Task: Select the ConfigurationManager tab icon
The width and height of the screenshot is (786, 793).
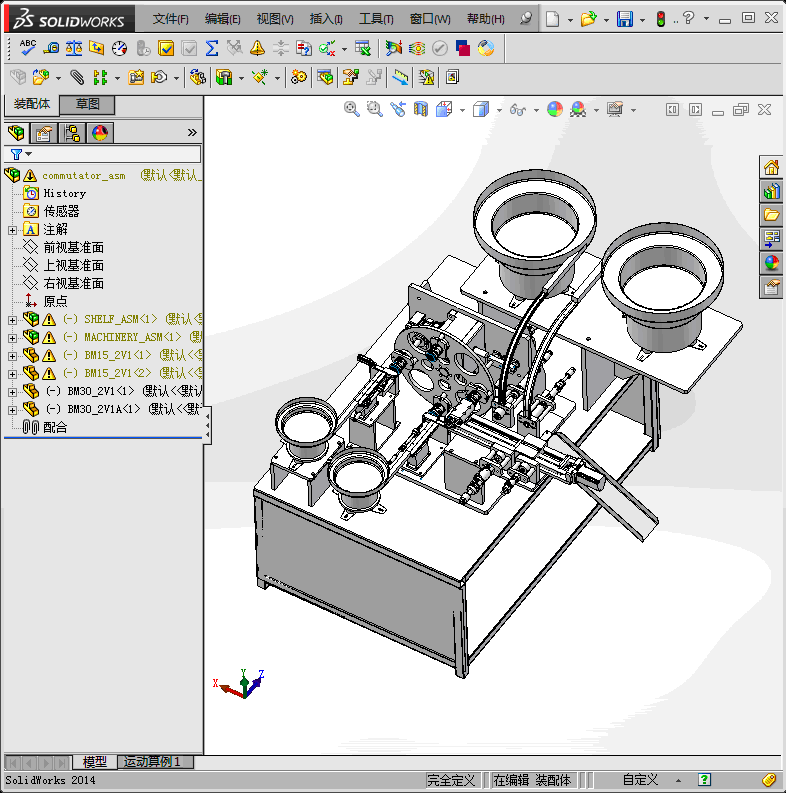Action: [72, 133]
